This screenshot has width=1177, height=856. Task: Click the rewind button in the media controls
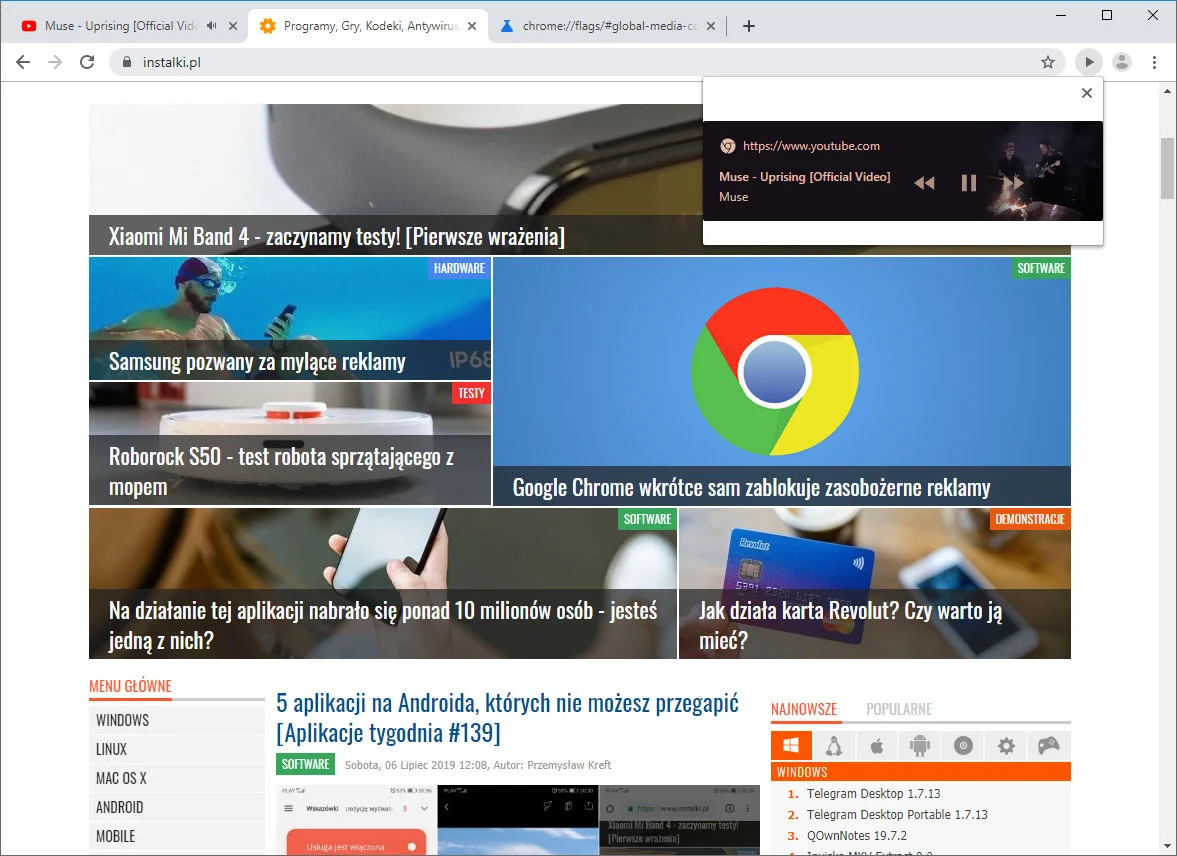pyautogui.click(x=925, y=183)
